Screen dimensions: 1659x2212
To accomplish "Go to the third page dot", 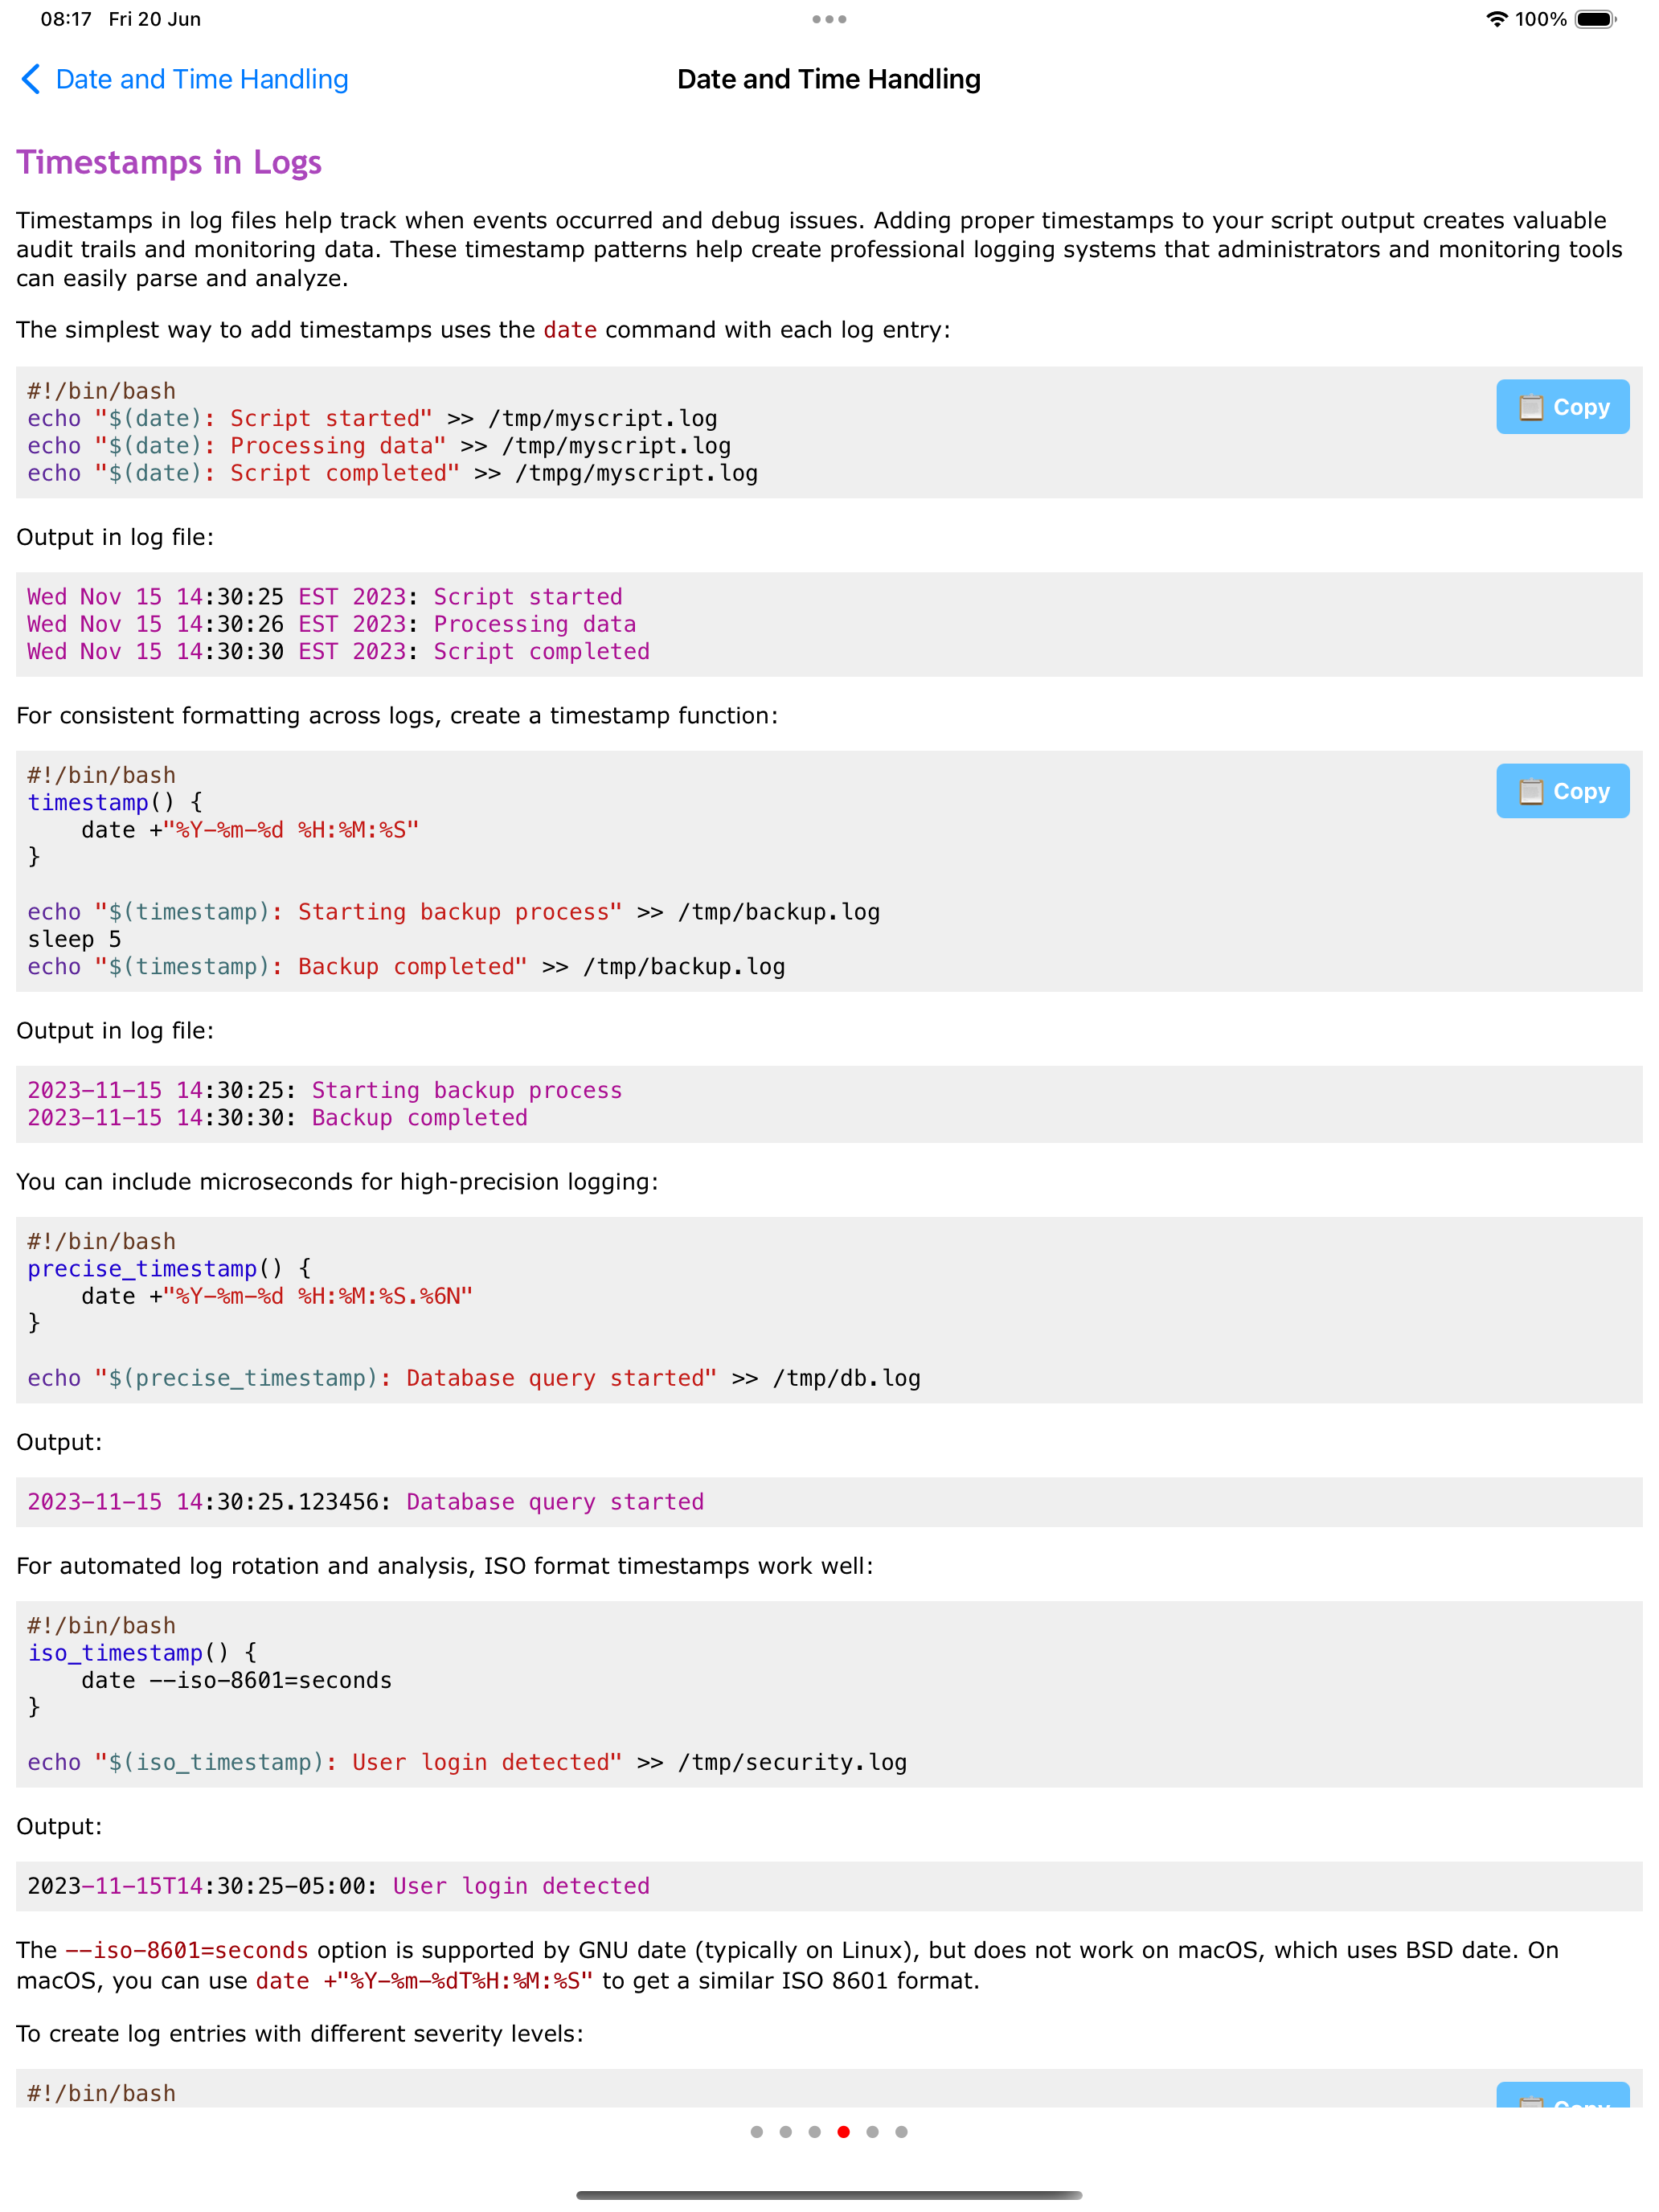I will [x=814, y=2131].
